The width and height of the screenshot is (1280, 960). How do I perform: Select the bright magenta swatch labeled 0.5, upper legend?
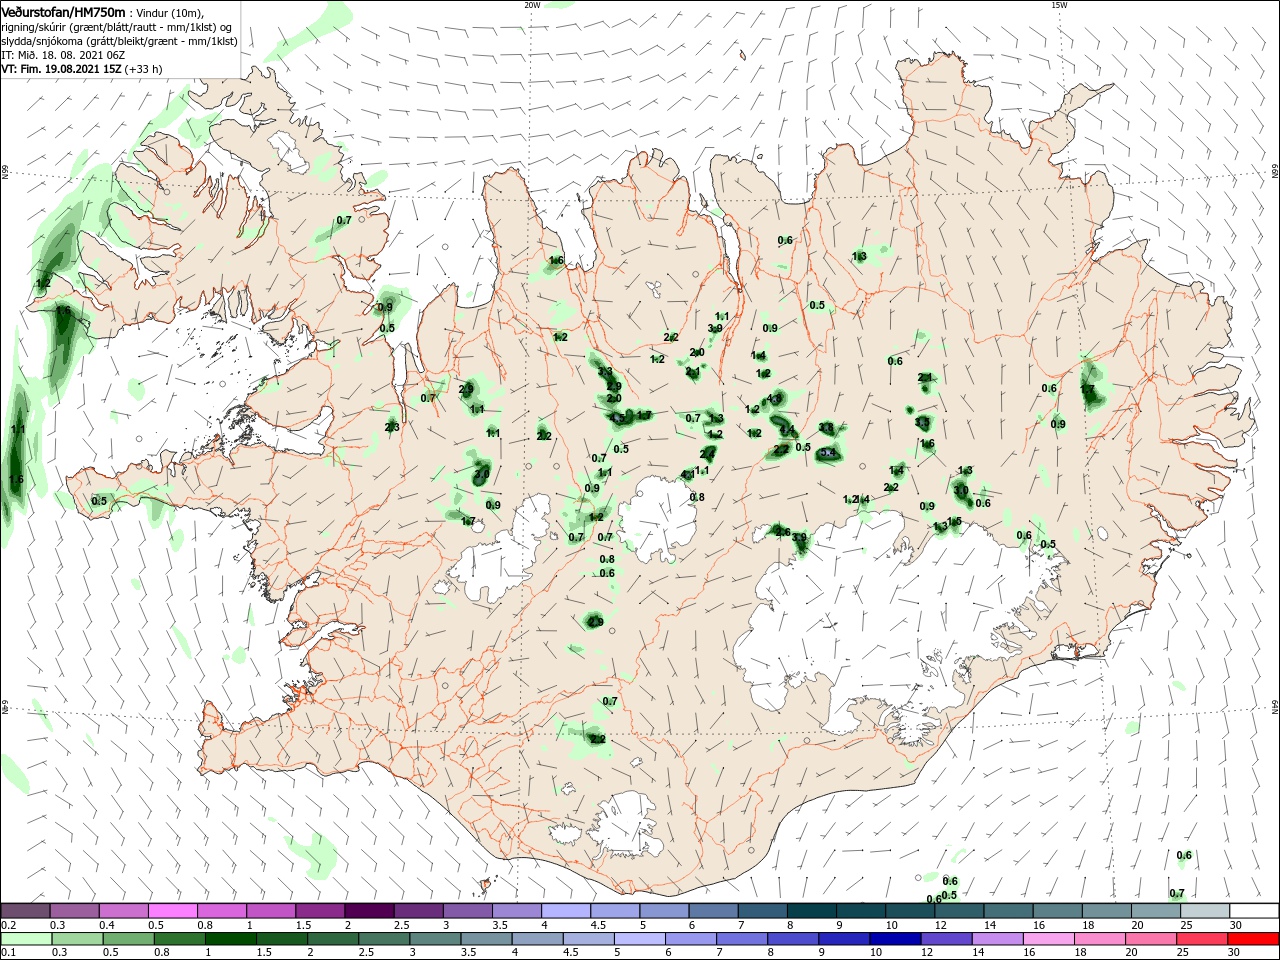[x=172, y=911]
